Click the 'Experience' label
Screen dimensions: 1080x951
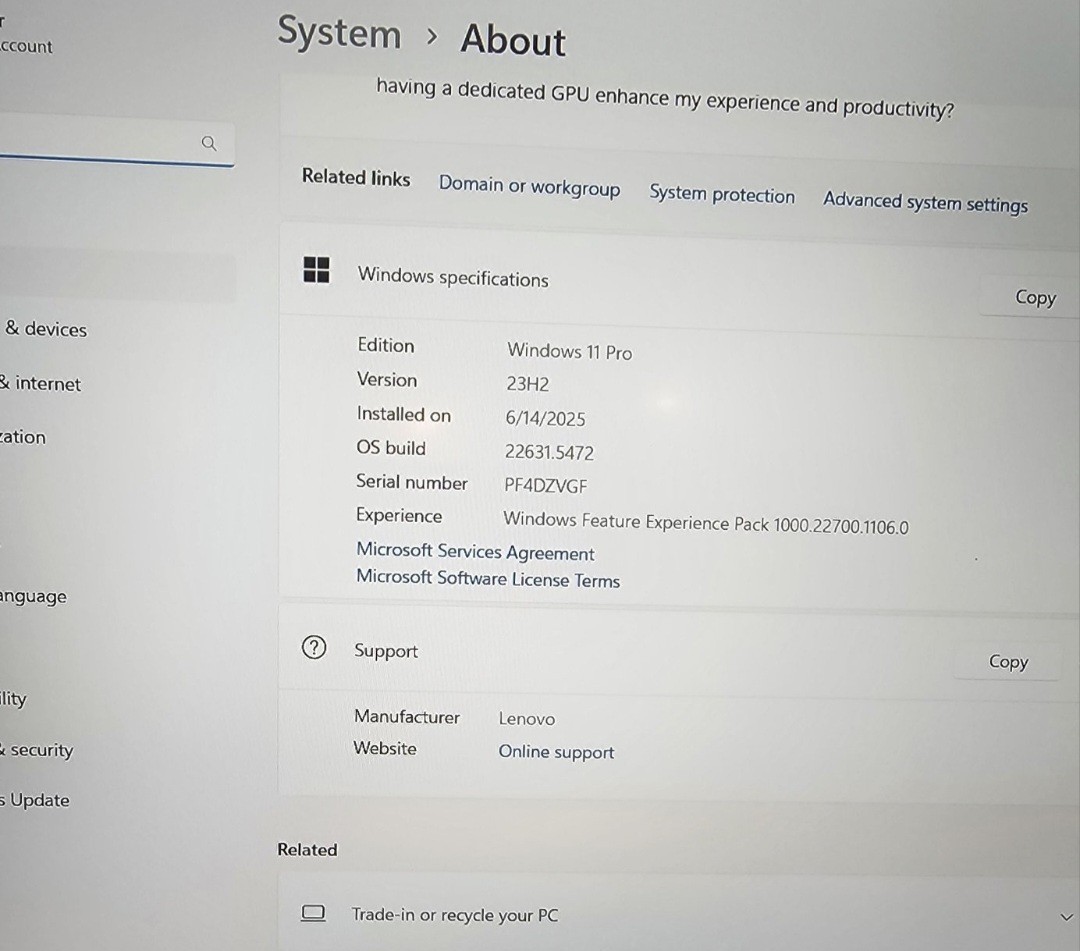pos(399,515)
